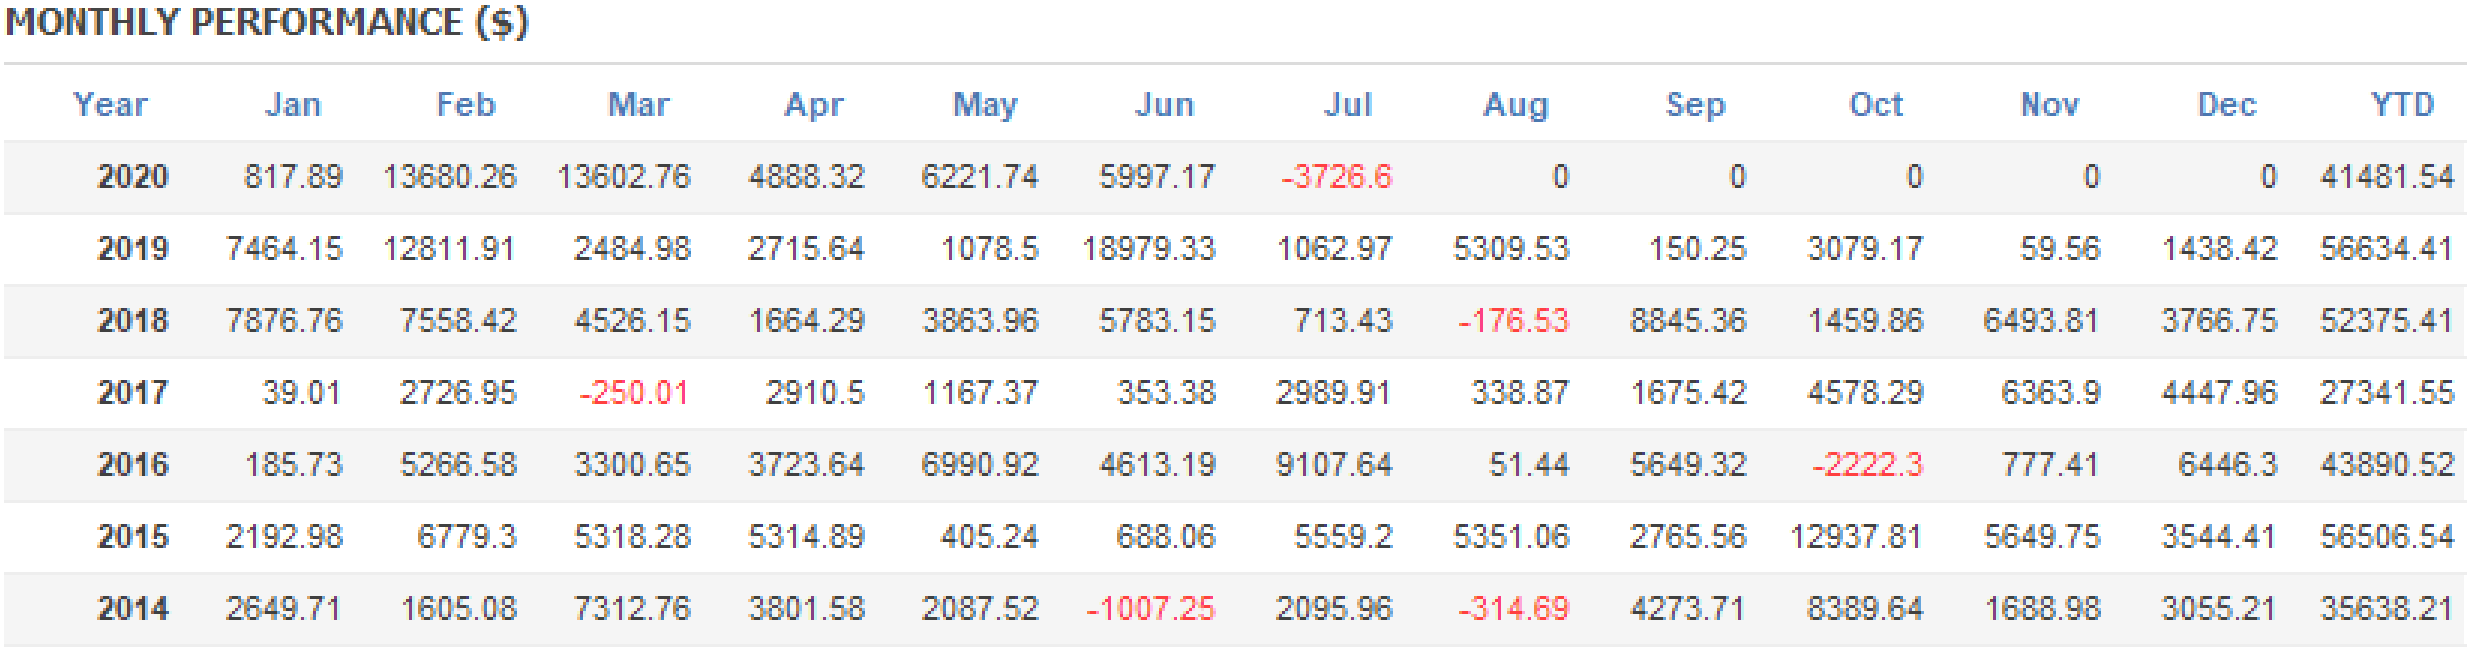Select the -314.69 August 2014 value
Screen dimensions: 2468x651
[x=1514, y=609]
